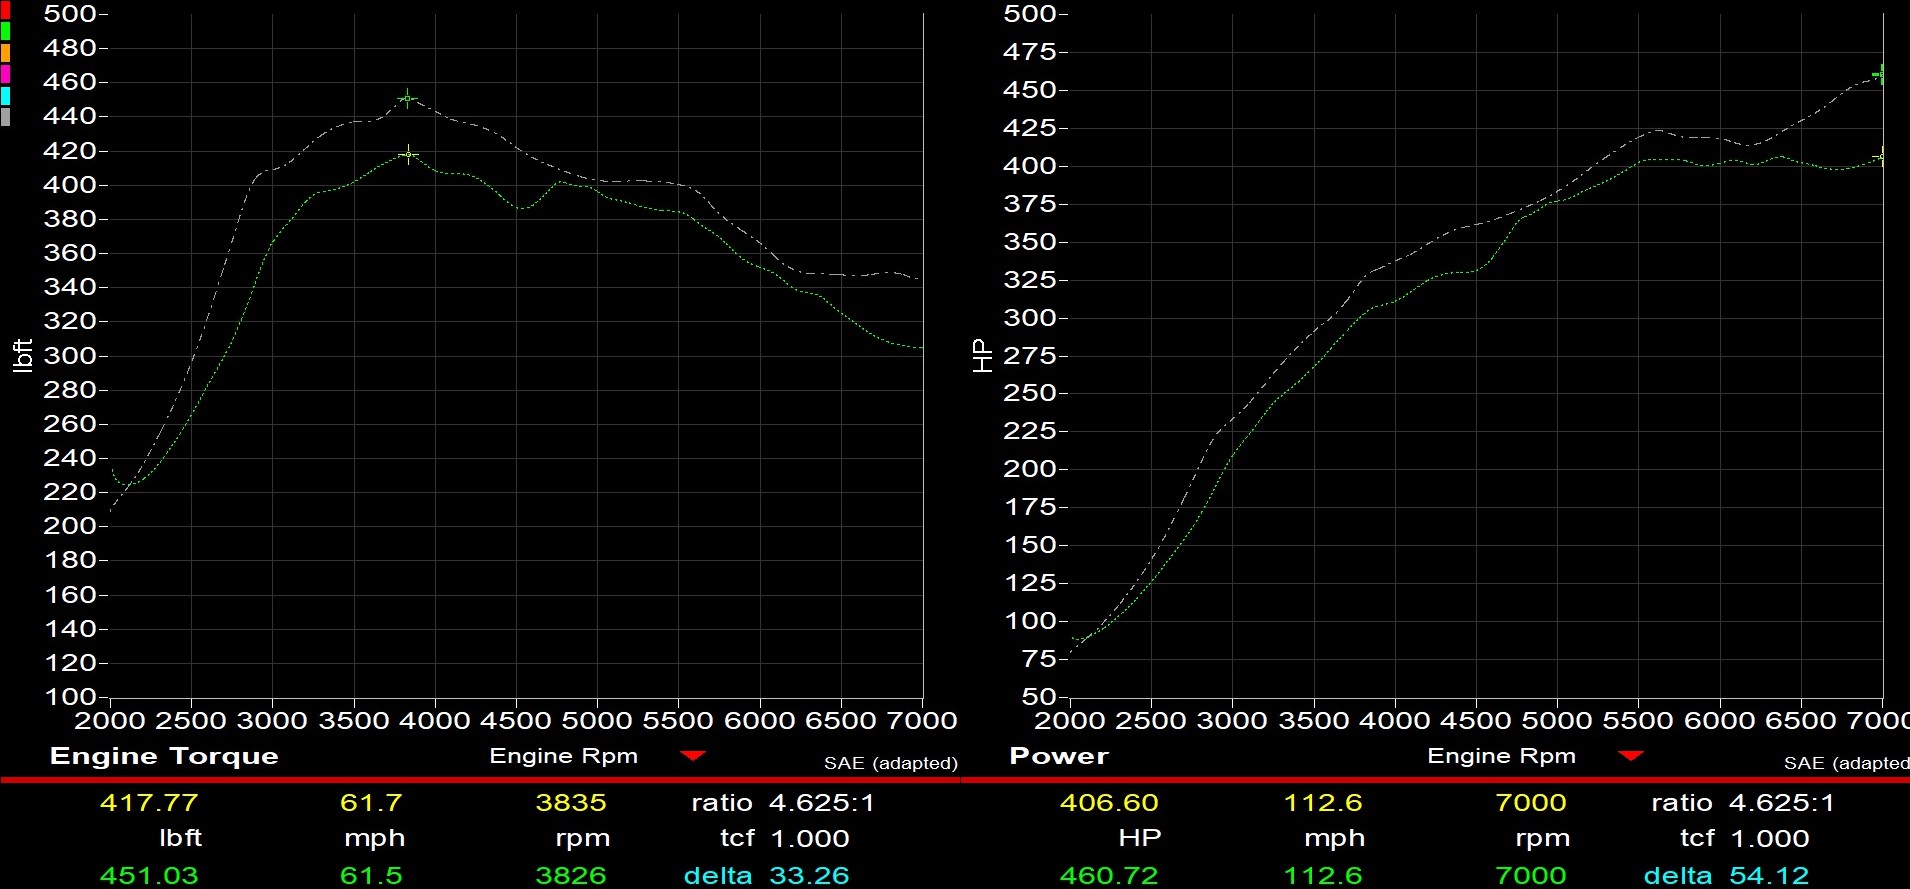The image size is (1910, 889).
Task: Select green 112.6 mph in power panel
Action: coord(1323,876)
